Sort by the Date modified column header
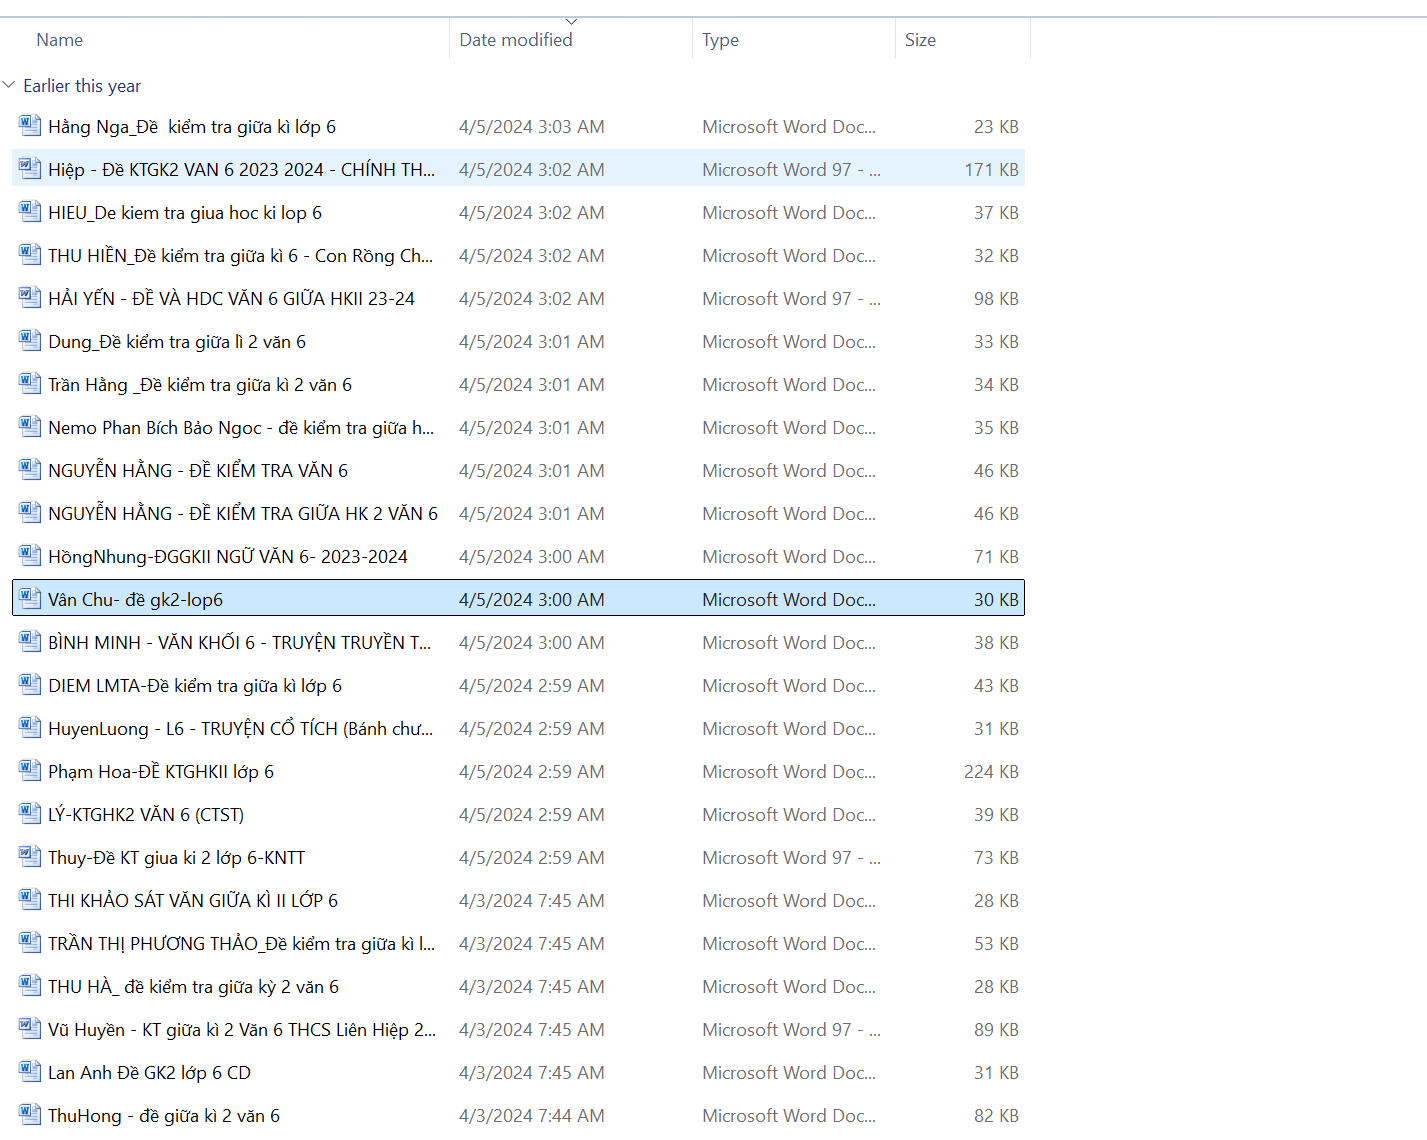This screenshot has width=1427, height=1140. tap(516, 40)
